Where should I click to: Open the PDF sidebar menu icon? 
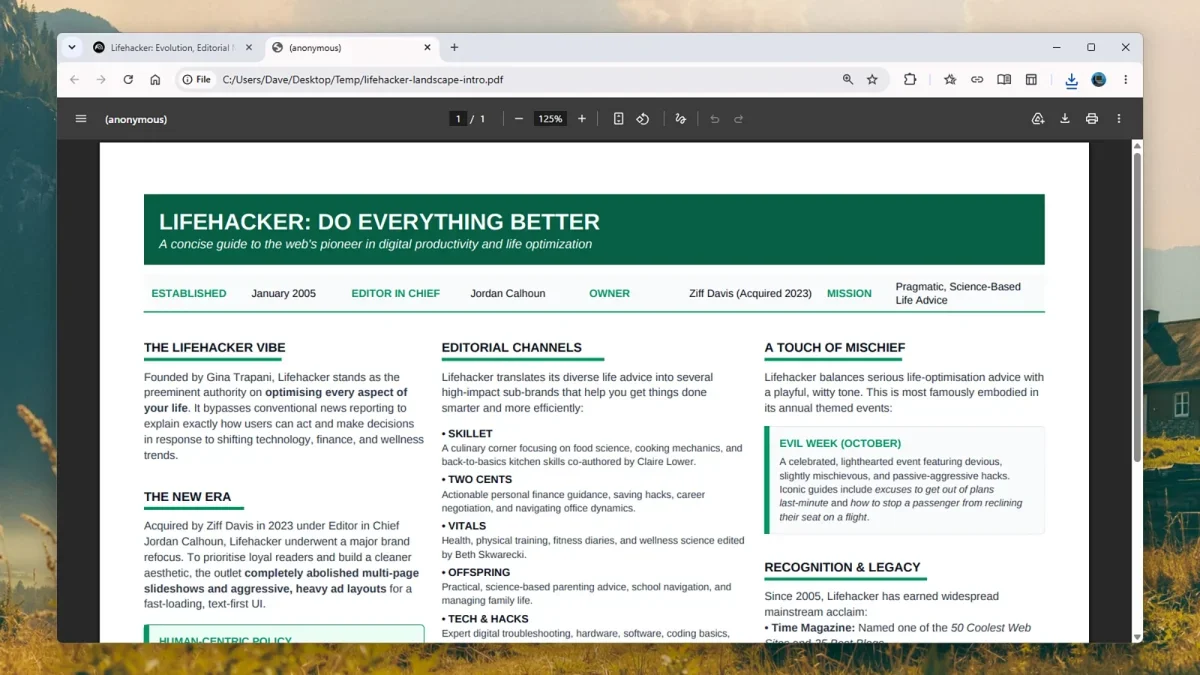click(81, 119)
